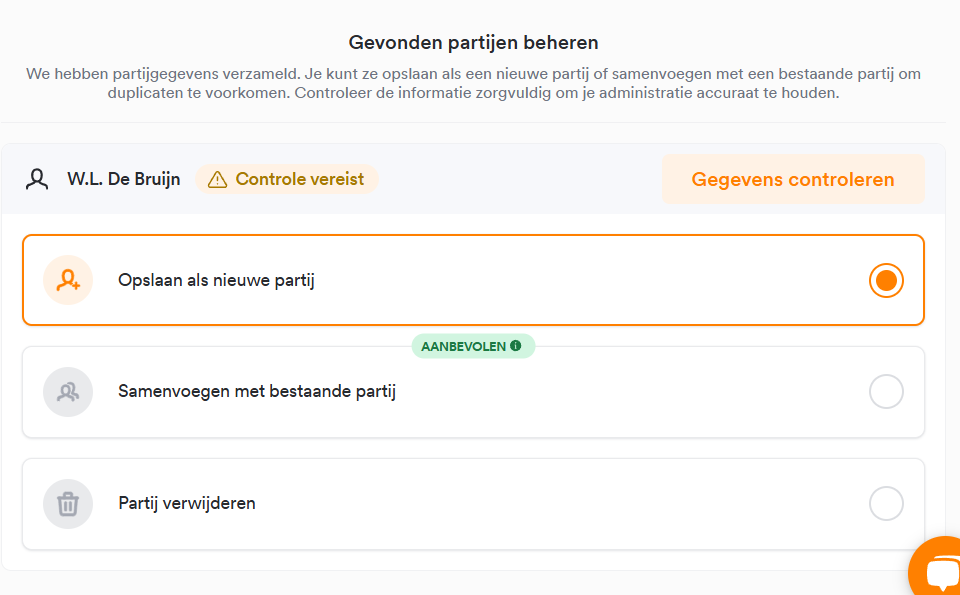Click the merge people icon
This screenshot has width=960, height=595.
pos(68,392)
